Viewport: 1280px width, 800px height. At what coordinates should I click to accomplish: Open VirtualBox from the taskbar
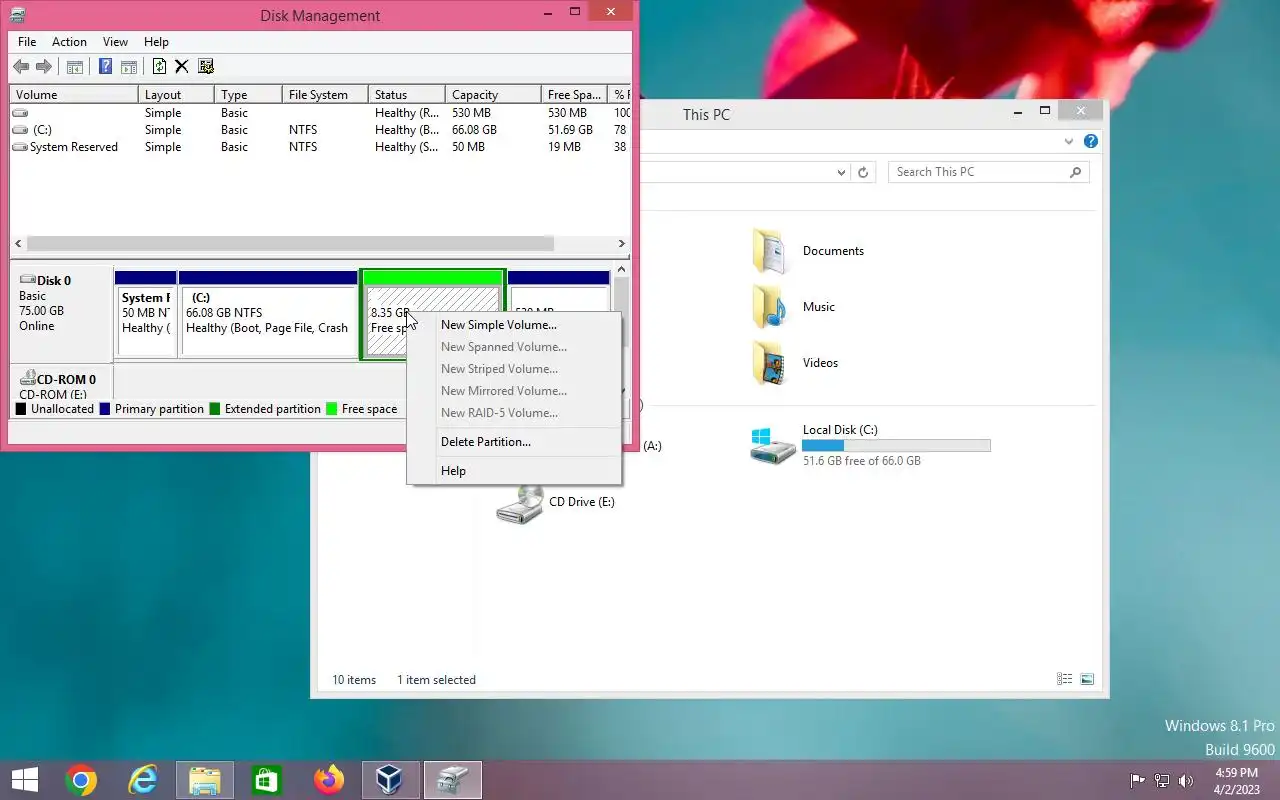click(390, 780)
